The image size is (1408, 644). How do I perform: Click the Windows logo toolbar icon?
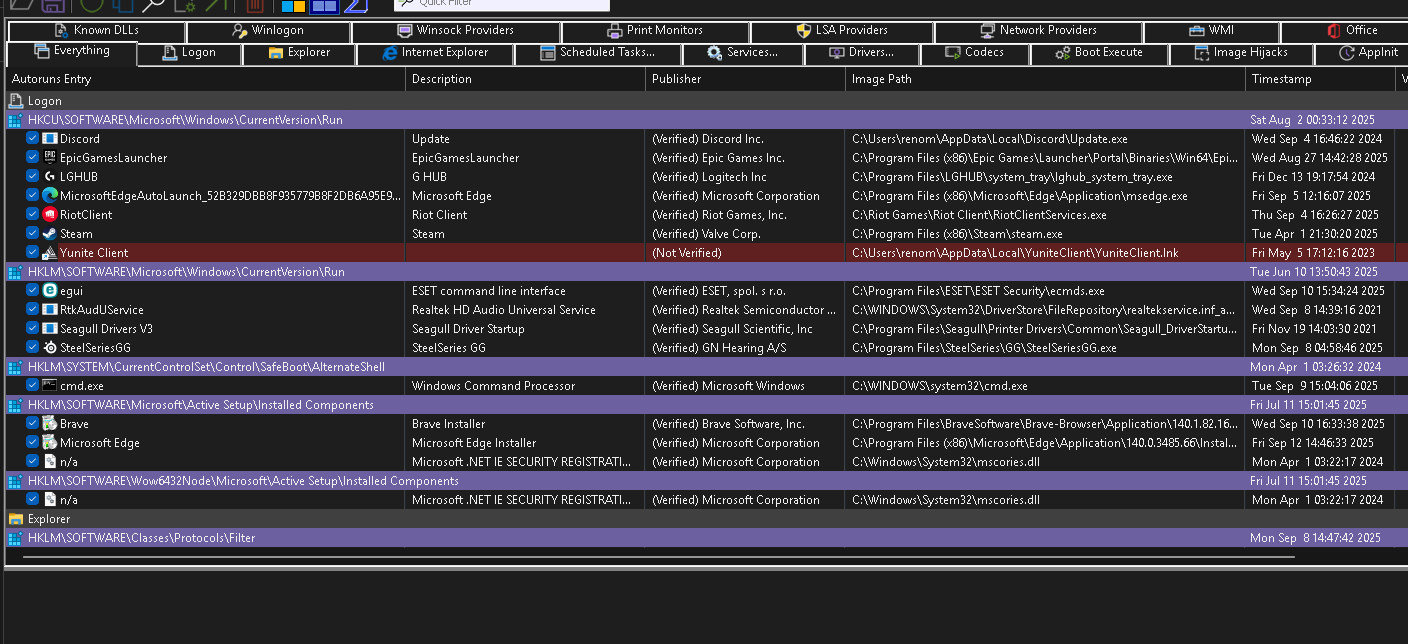tap(293, 6)
